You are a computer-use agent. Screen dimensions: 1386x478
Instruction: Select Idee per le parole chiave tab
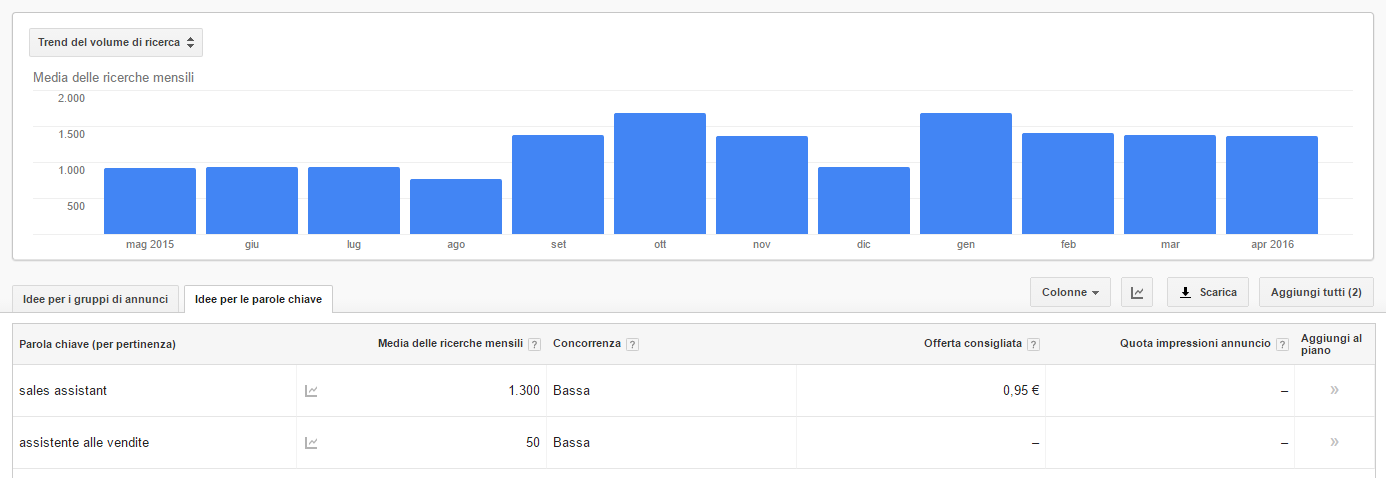[x=258, y=299]
